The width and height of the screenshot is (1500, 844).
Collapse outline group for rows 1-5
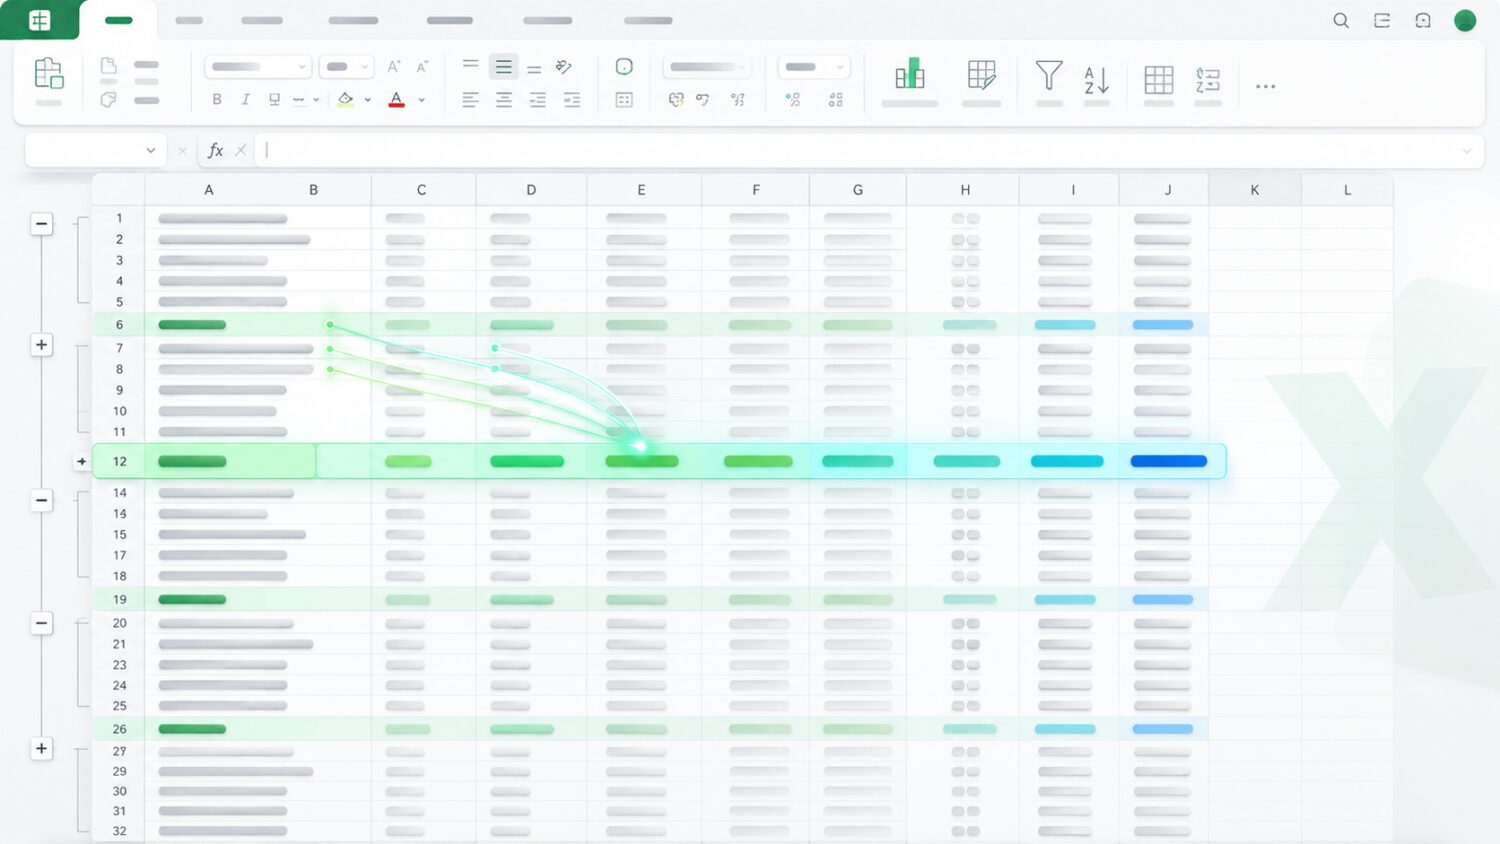coord(42,224)
